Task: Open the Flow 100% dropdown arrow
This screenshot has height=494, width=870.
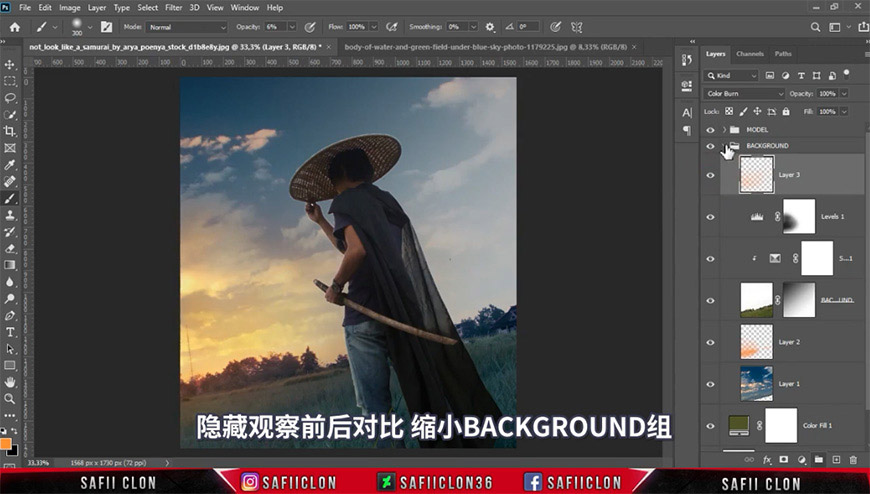Action: pyautogui.click(x=374, y=27)
